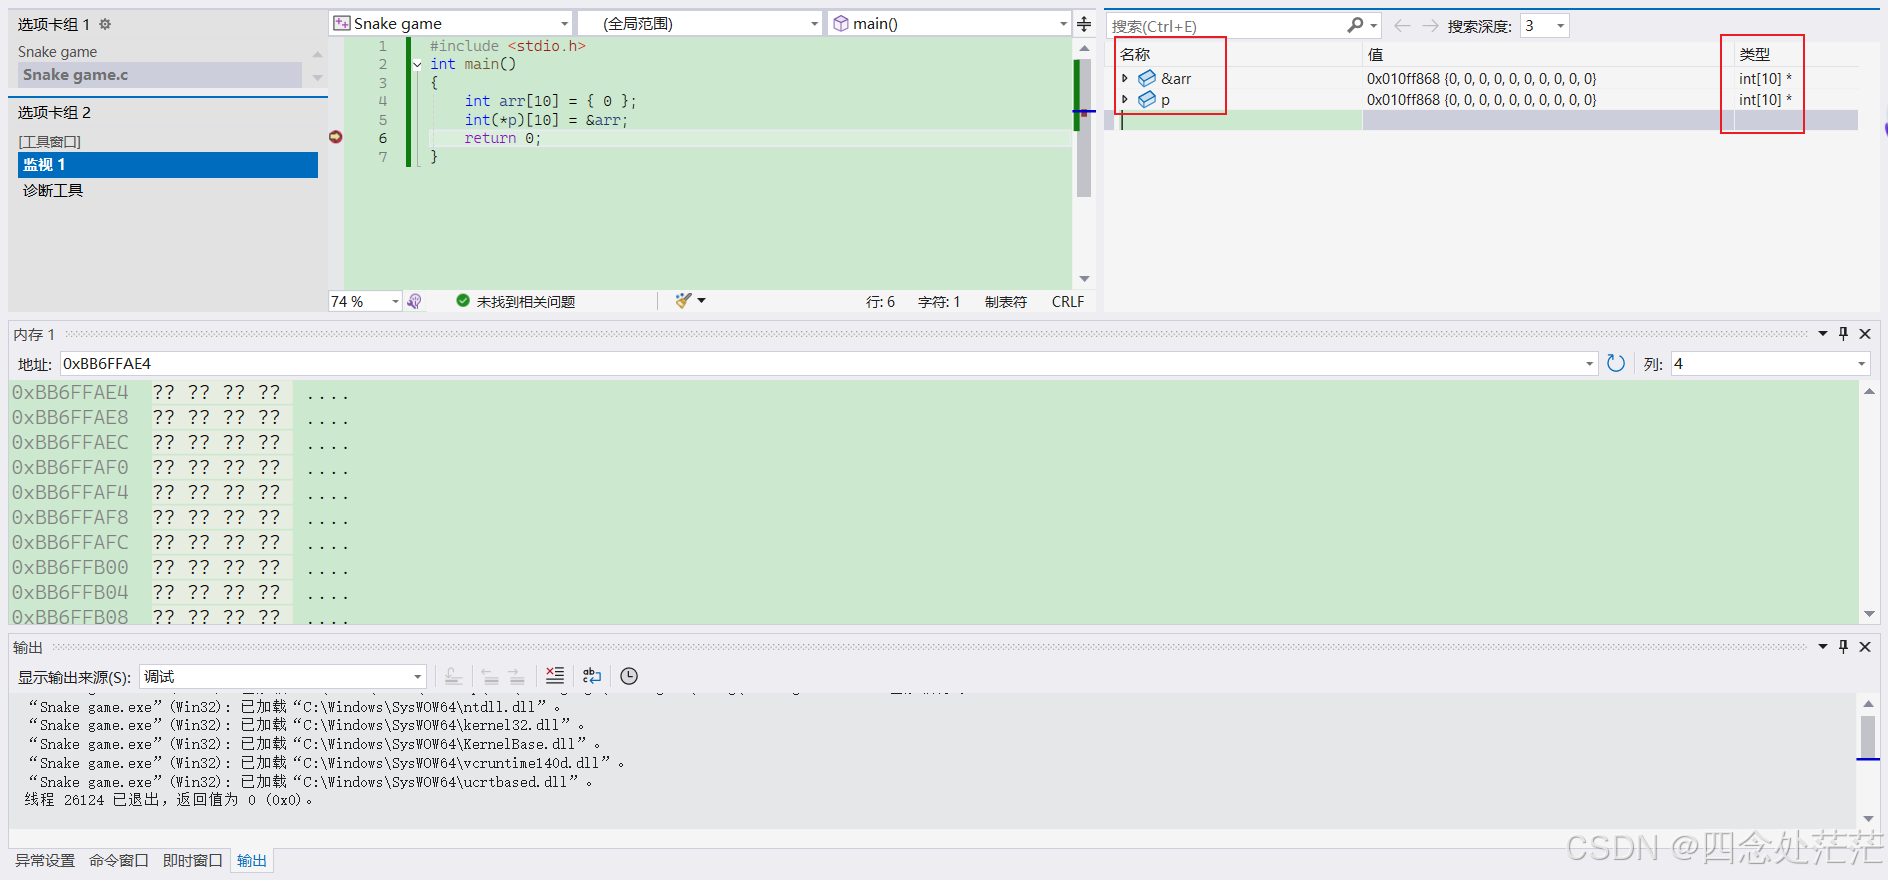Open the memory address history dropdown

point(1590,364)
